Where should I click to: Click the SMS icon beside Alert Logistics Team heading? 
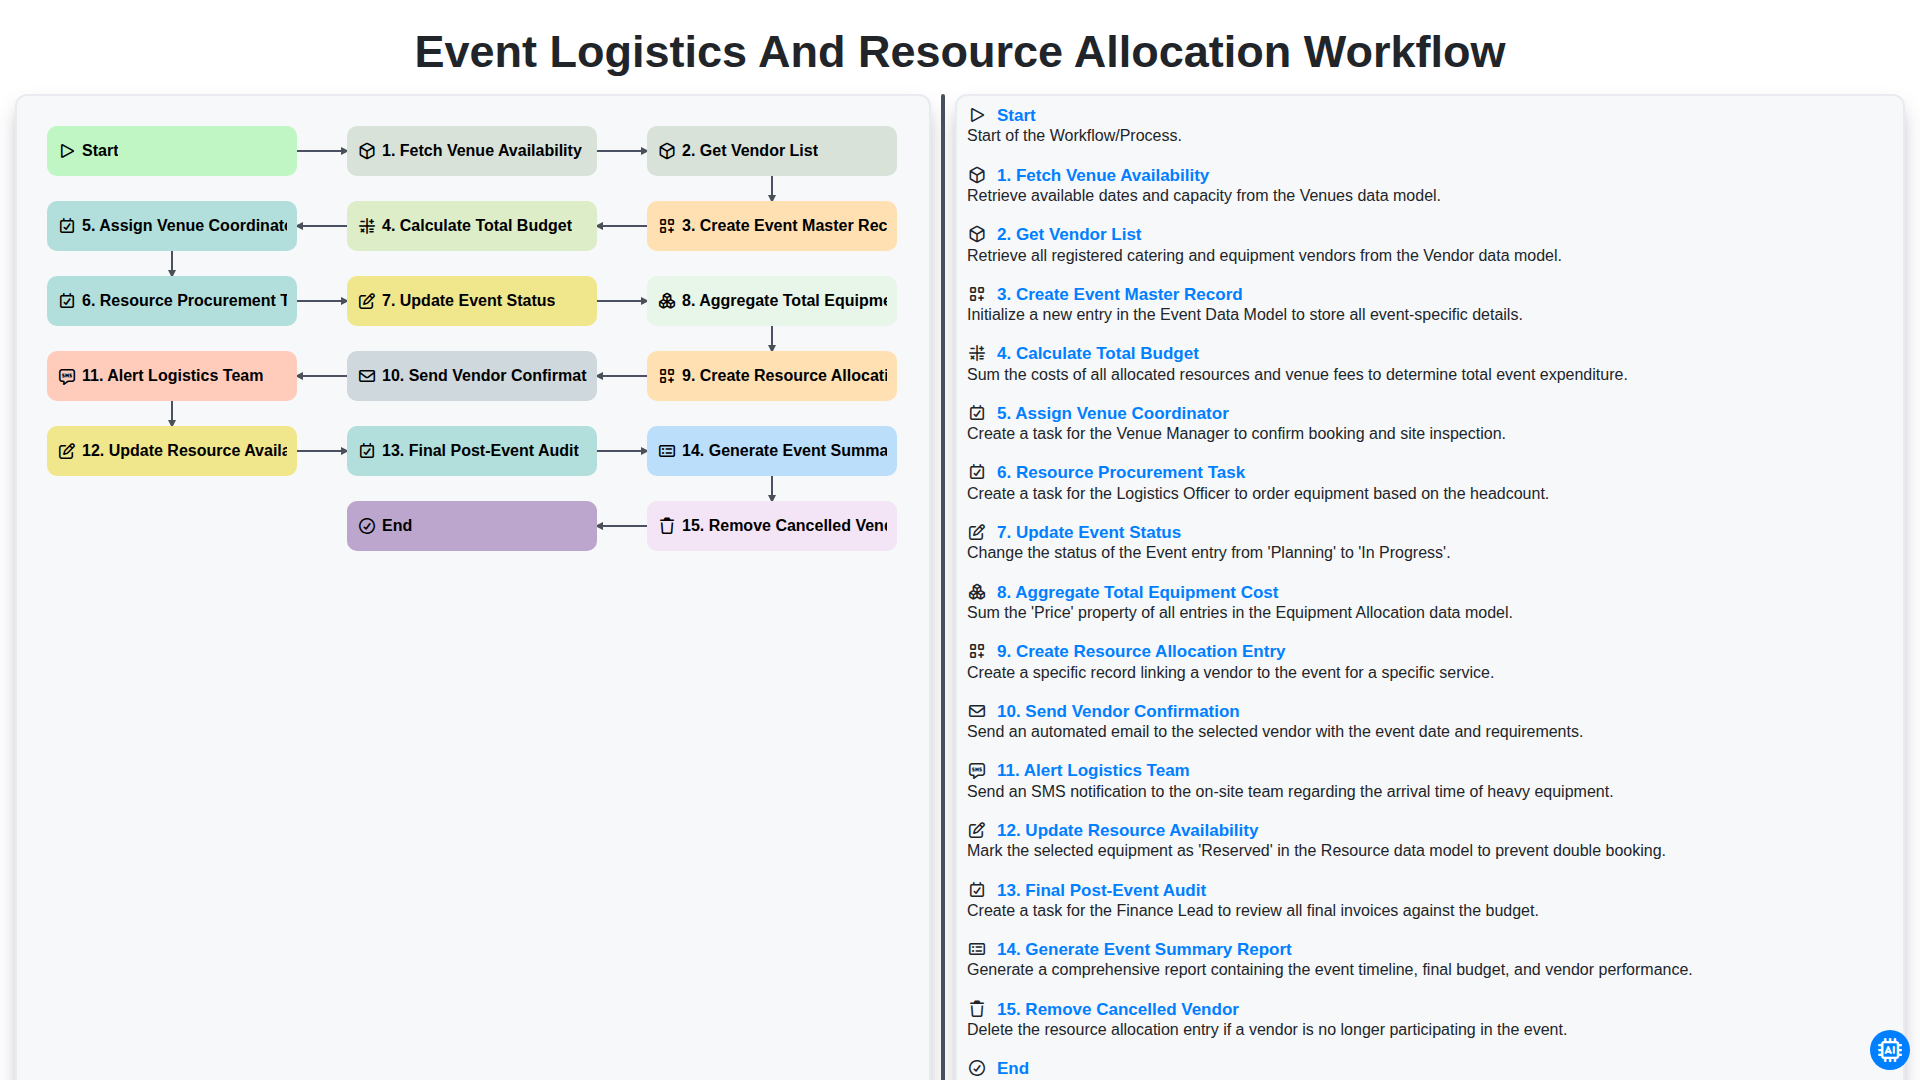coord(977,771)
